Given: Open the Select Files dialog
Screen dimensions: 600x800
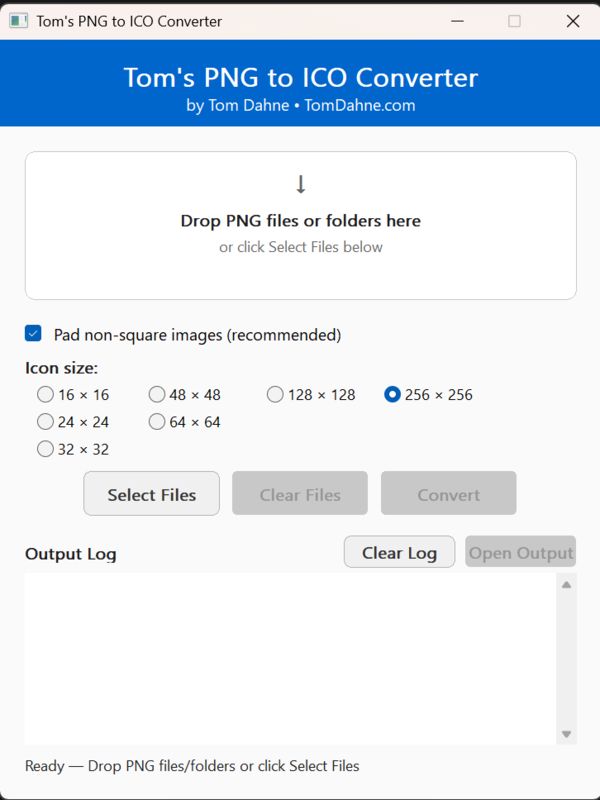Looking at the screenshot, I should click(x=152, y=493).
